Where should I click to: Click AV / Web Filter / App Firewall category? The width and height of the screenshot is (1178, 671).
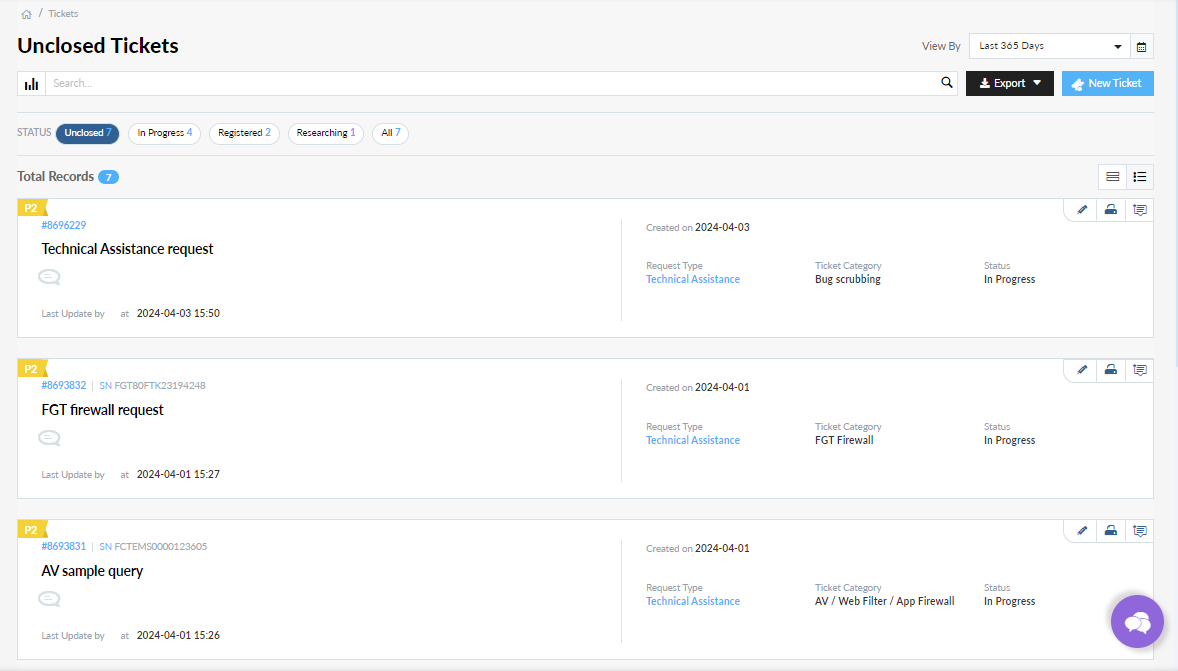pyautogui.click(x=884, y=601)
